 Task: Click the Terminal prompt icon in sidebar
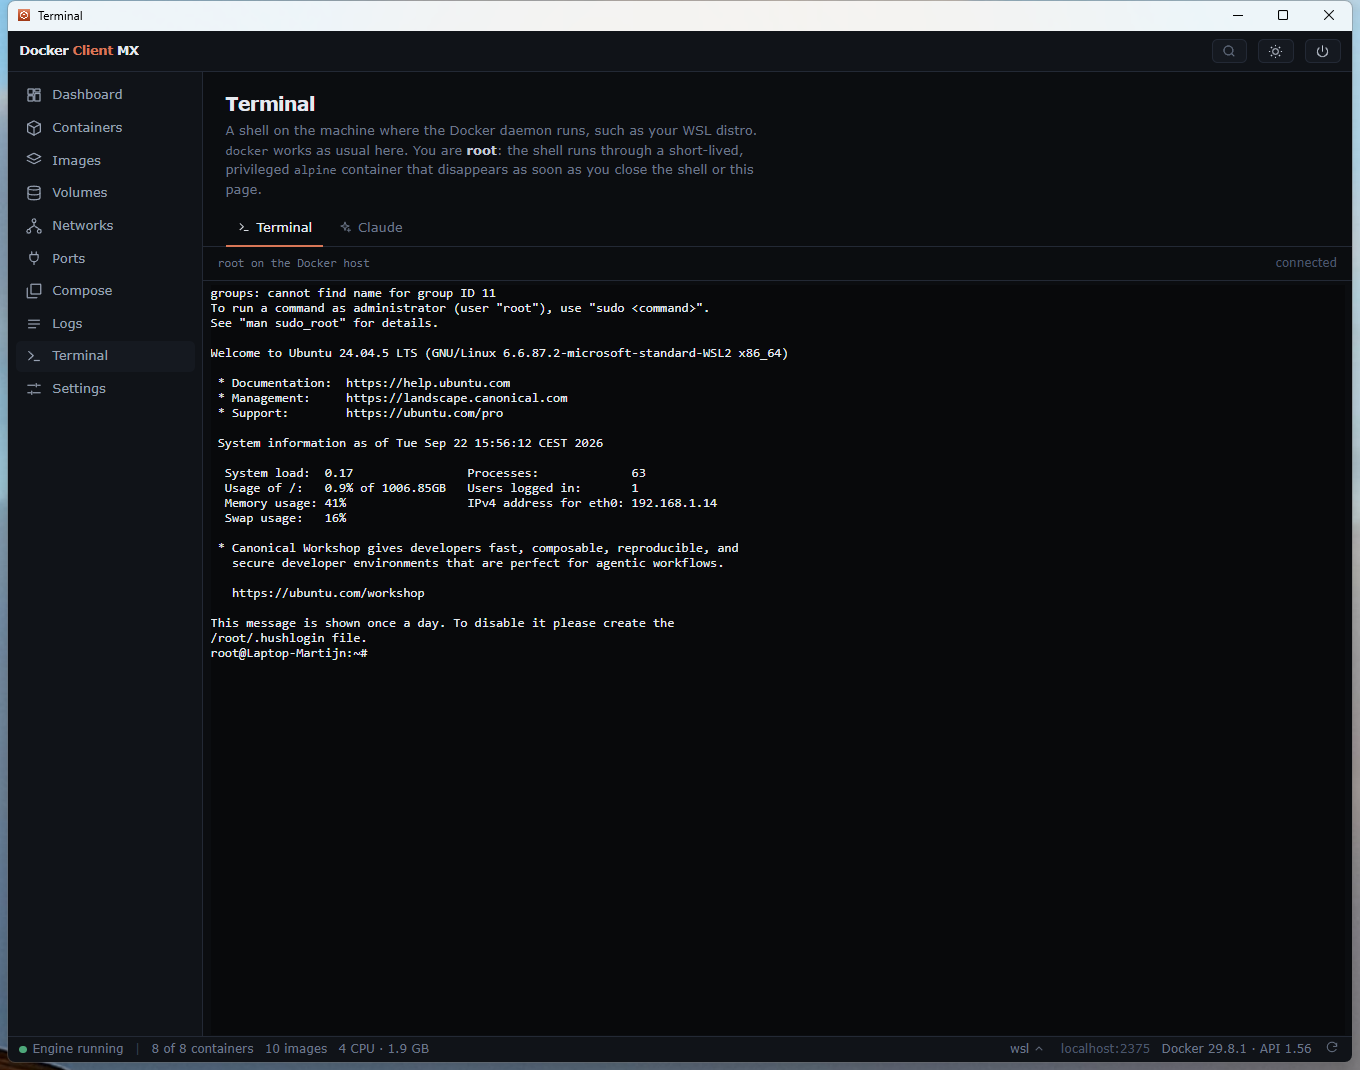pos(34,356)
